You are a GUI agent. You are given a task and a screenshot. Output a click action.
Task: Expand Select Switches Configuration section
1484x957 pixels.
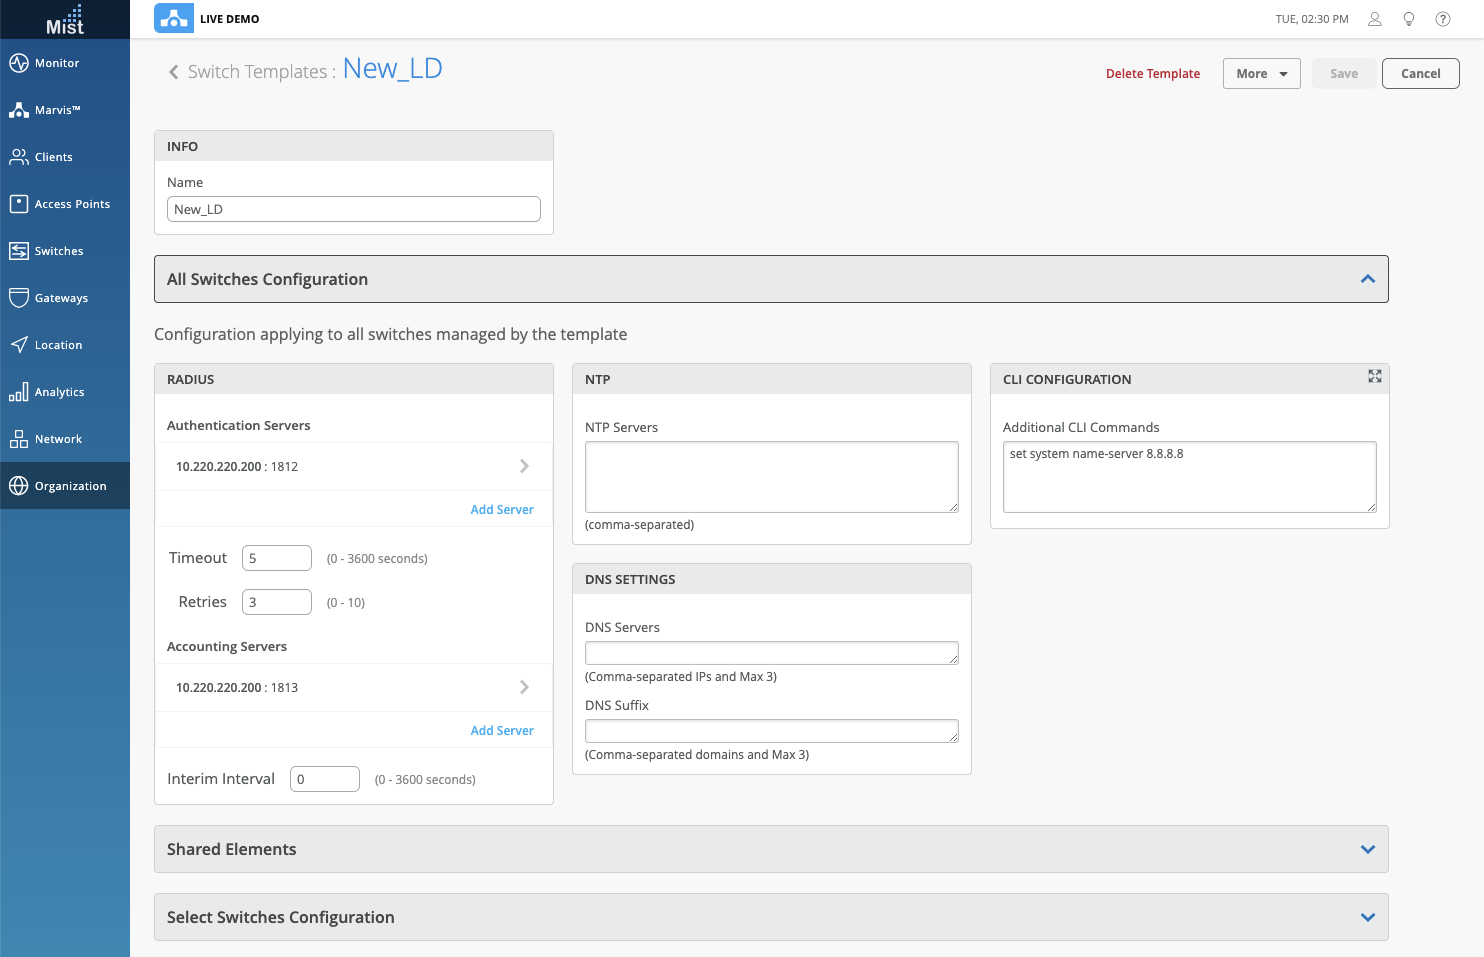(1367, 917)
